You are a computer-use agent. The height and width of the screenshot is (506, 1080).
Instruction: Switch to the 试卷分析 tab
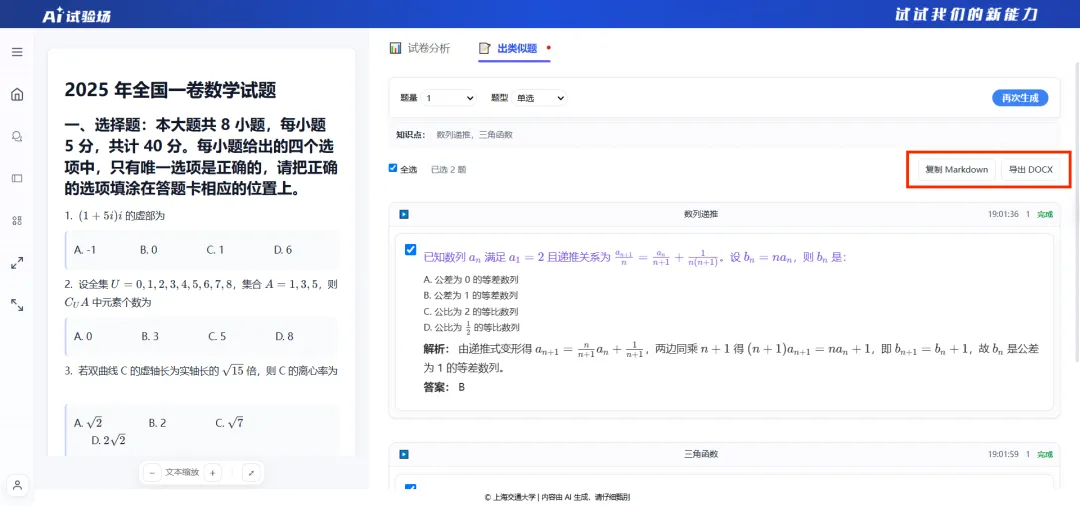(420, 48)
